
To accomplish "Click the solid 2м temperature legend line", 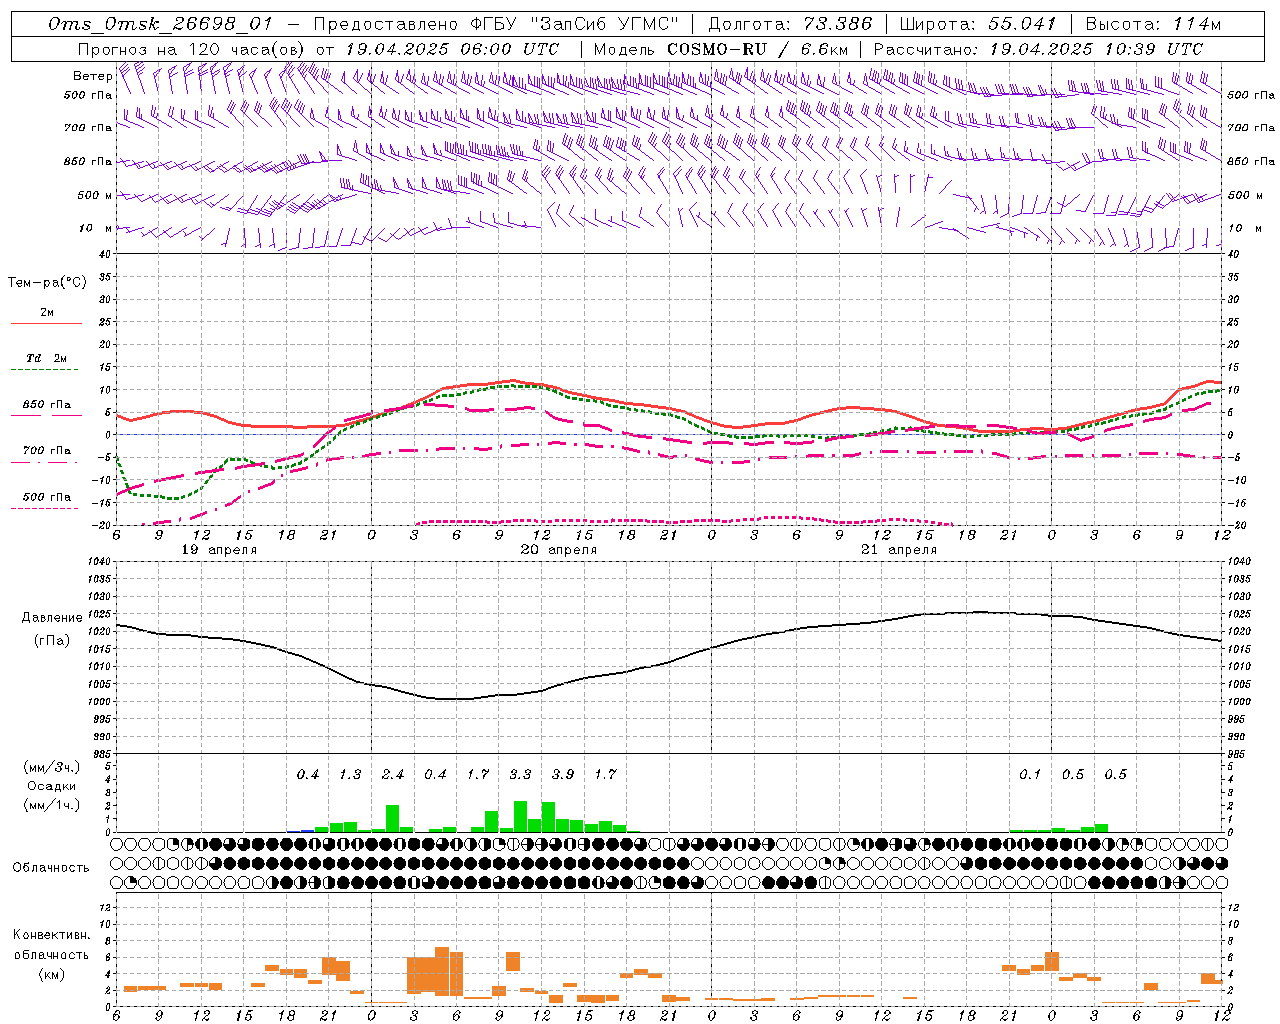I will click(x=46, y=324).
